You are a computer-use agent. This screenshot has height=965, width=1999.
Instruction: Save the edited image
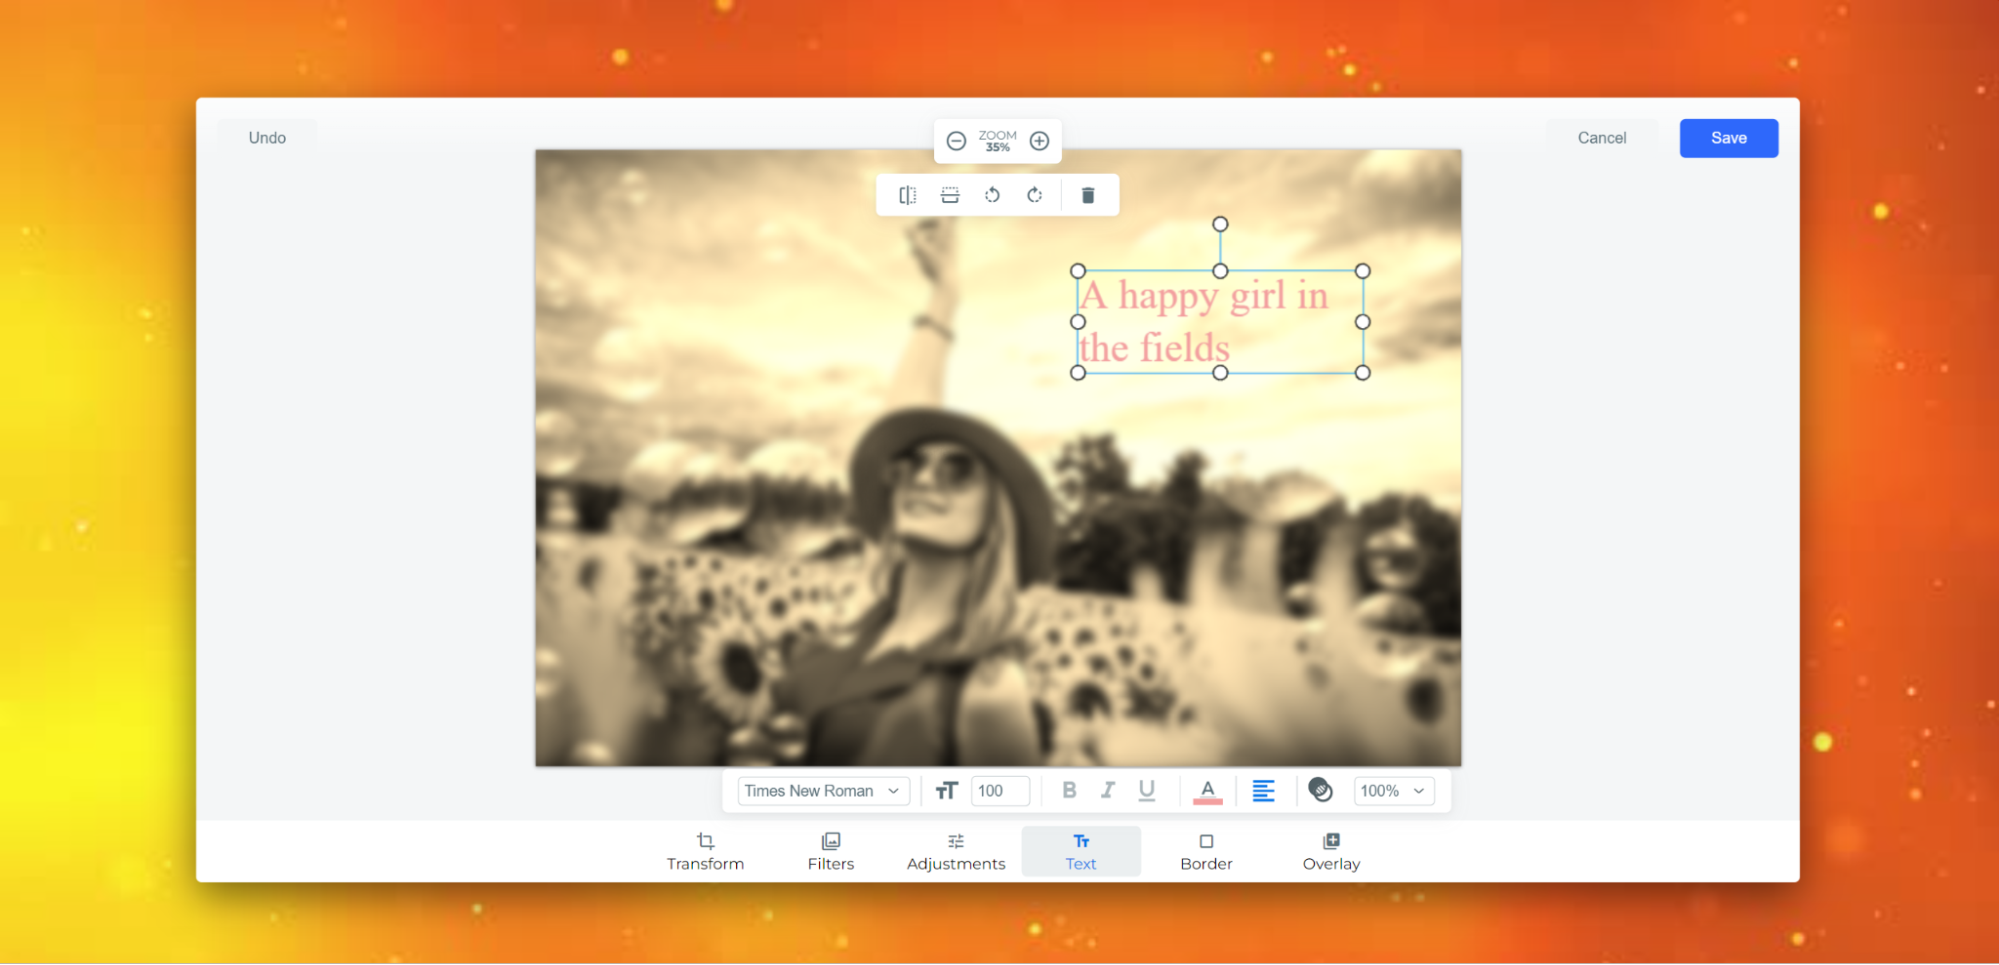(1728, 137)
